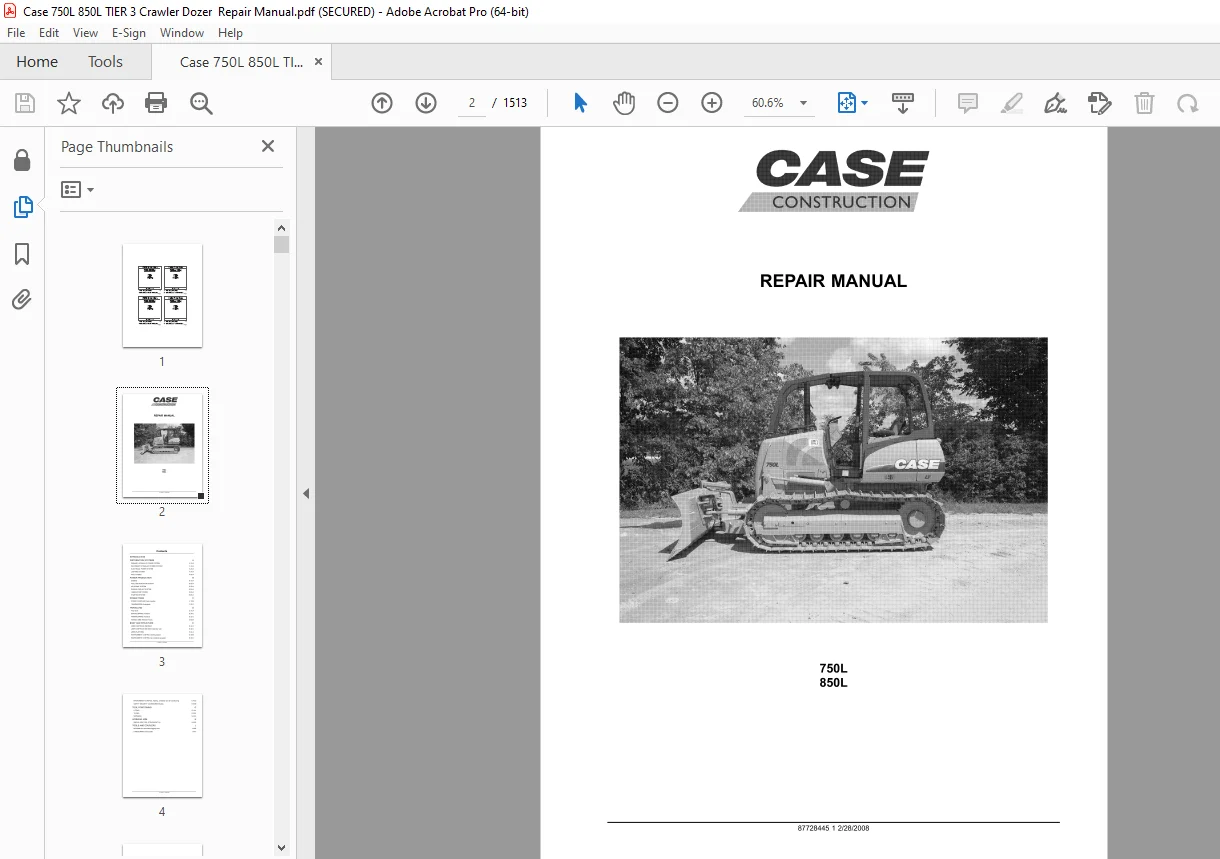Select page 4 thumbnail
This screenshot has width=1220, height=859.
162,745
